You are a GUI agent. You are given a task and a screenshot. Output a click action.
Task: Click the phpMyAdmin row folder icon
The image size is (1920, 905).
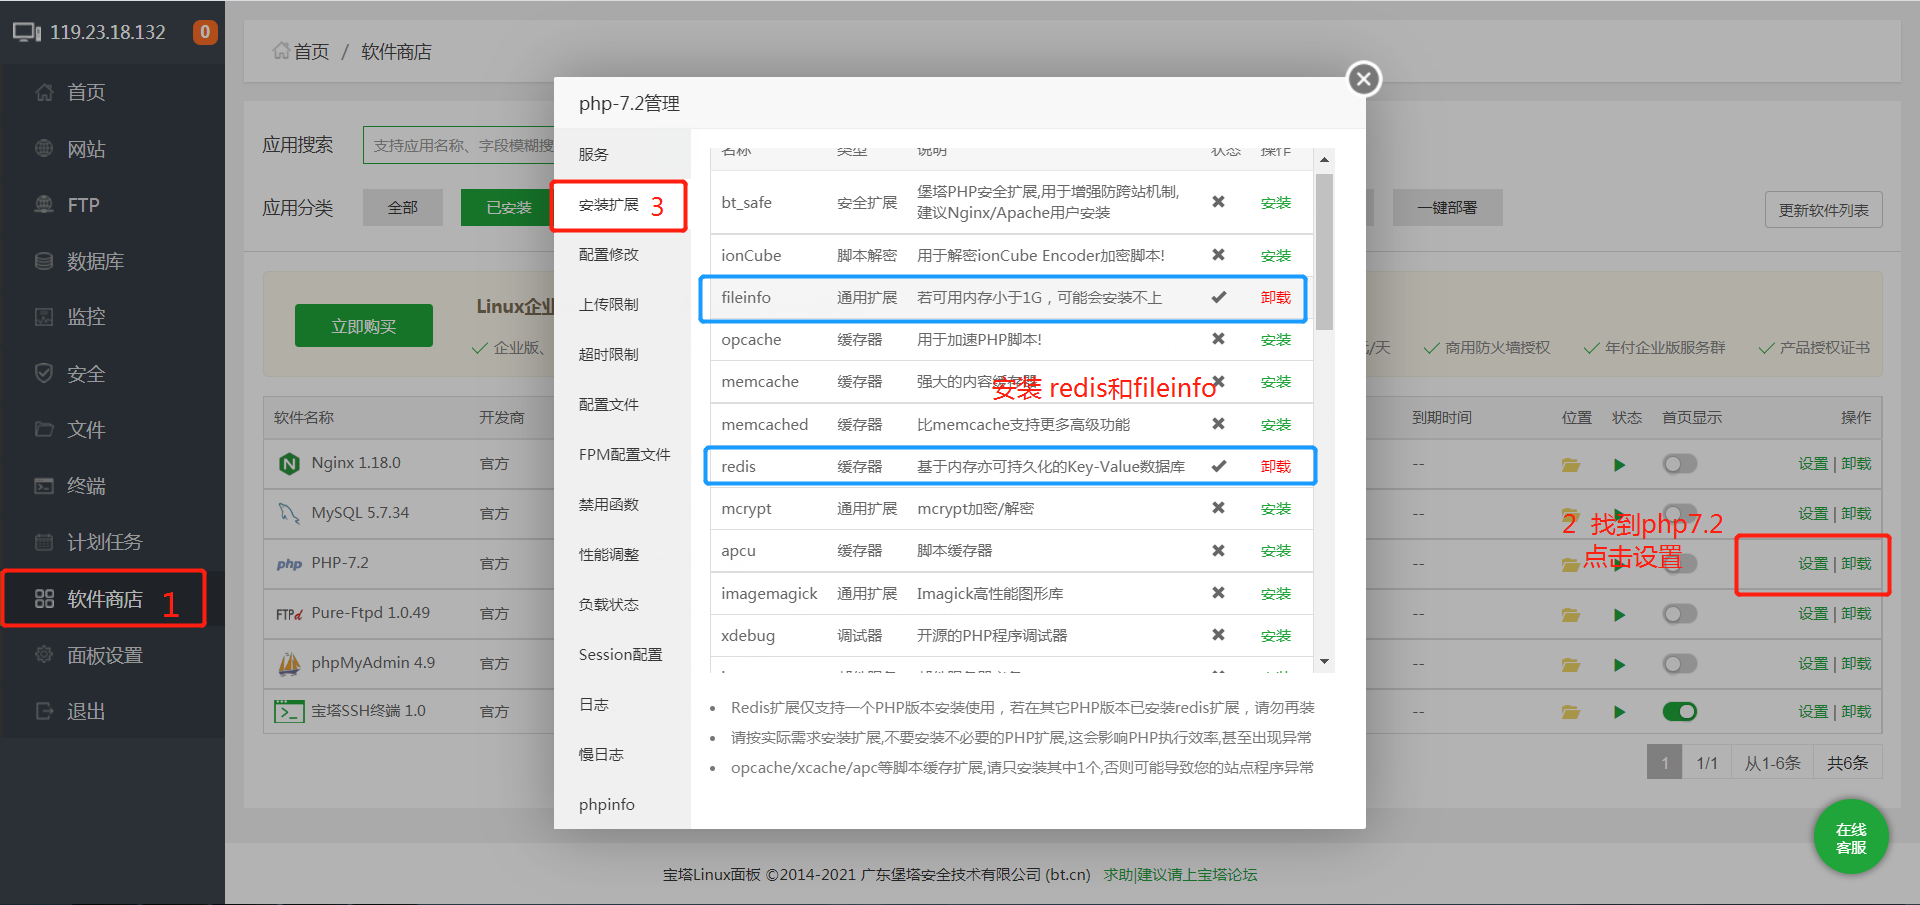point(1571,665)
